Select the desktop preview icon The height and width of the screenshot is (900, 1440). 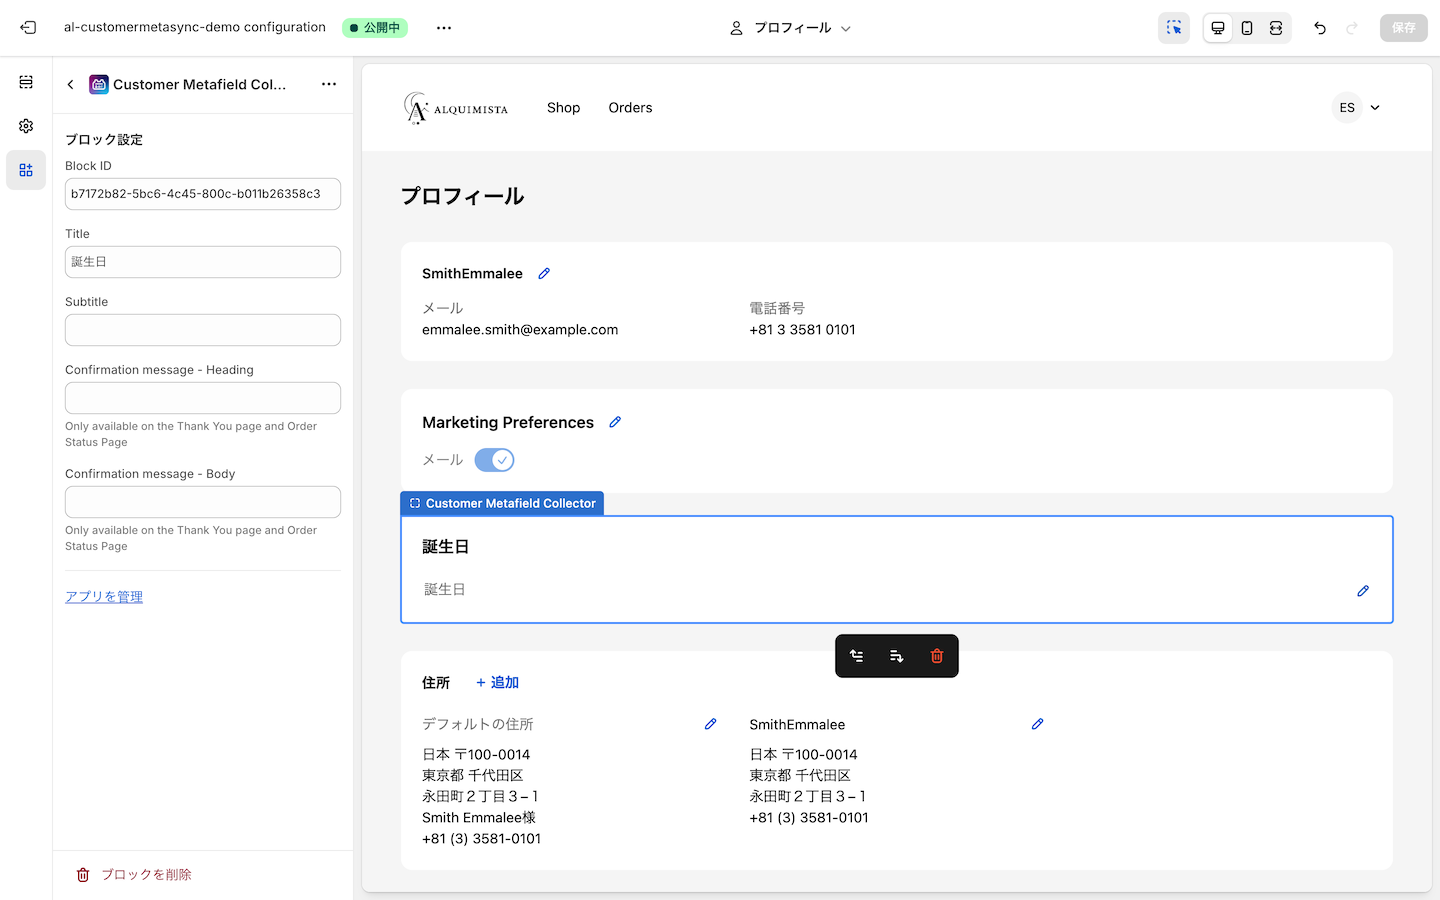click(x=1218, y=27)
